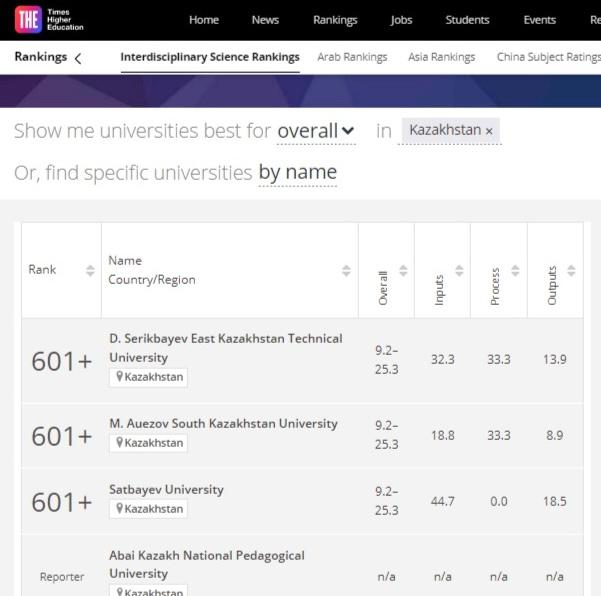This screenshot has width=601, height=596.
Task: Click 'by name' university search link
Action: tap(297, 173)
